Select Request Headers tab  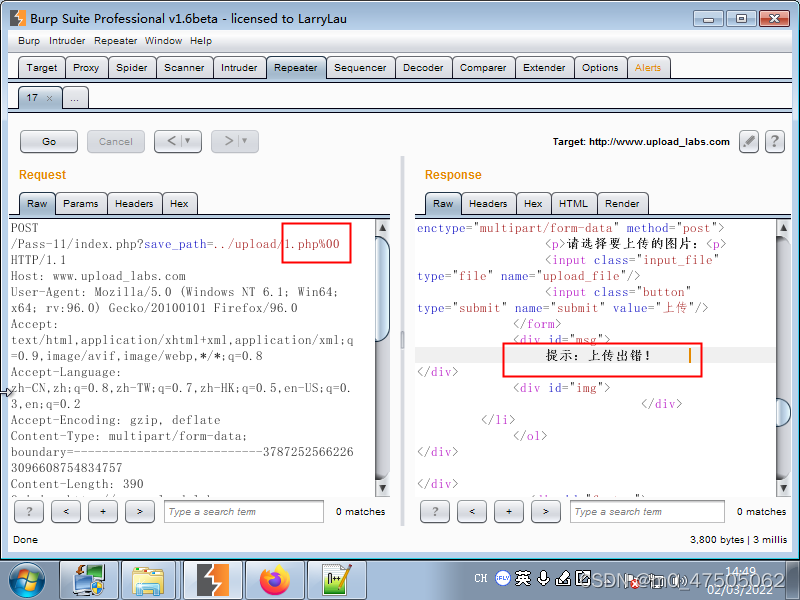coord(134,204)
